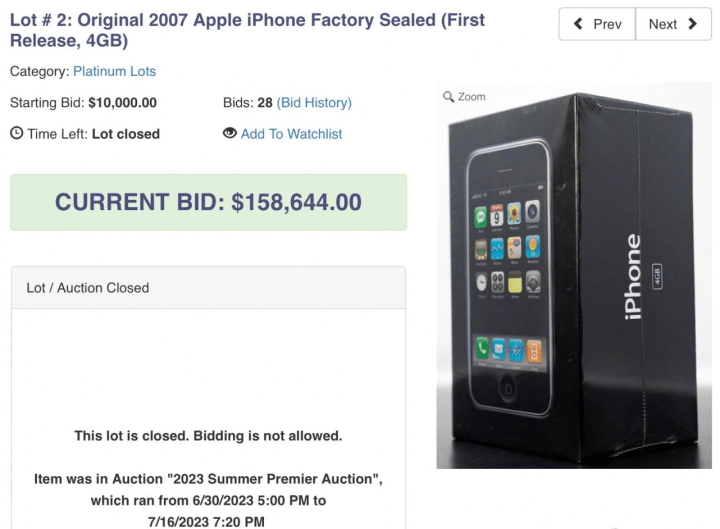
Task: Click the bids count number 28
Action: point(263,103)
